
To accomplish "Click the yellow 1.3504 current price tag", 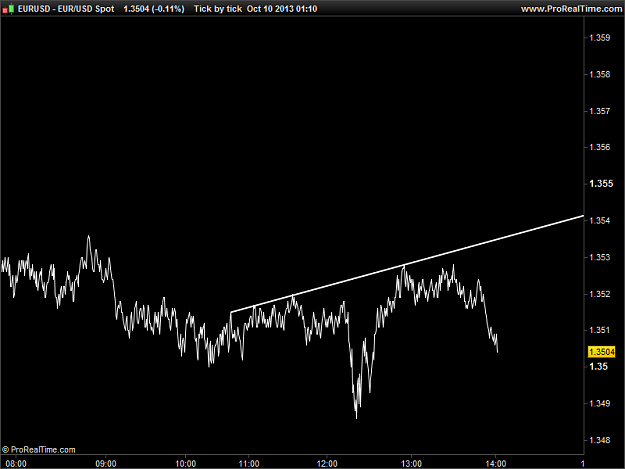I will 601,352.
